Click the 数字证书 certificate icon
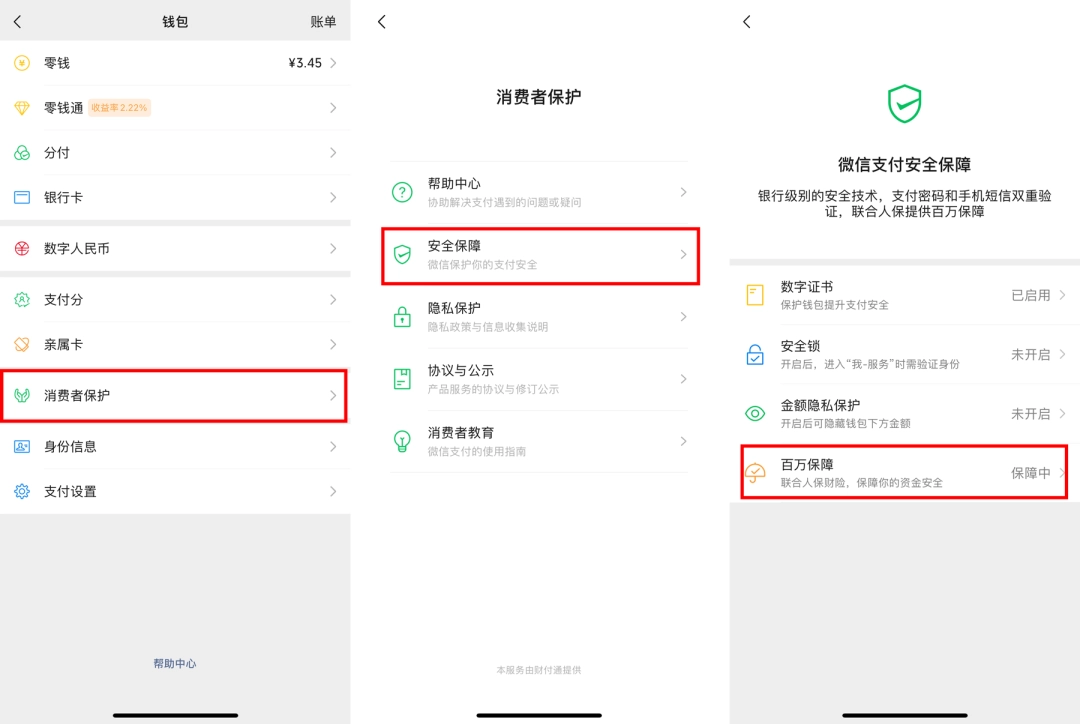1080x724 pixels. [x=755, y=295]
